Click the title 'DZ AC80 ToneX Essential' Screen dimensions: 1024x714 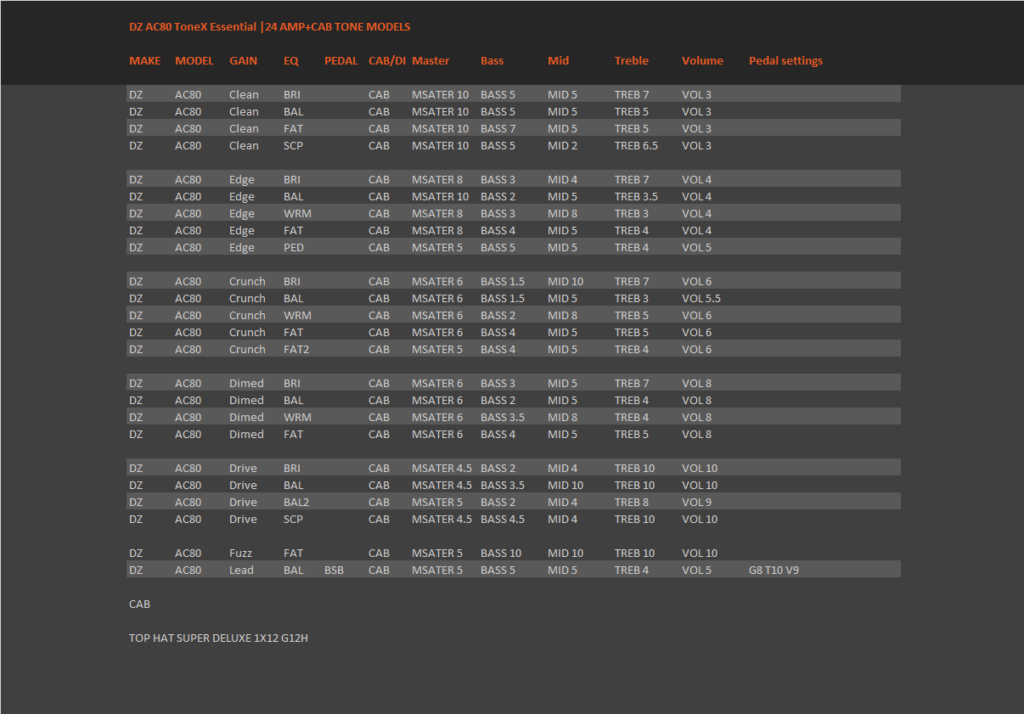point(193,27)
